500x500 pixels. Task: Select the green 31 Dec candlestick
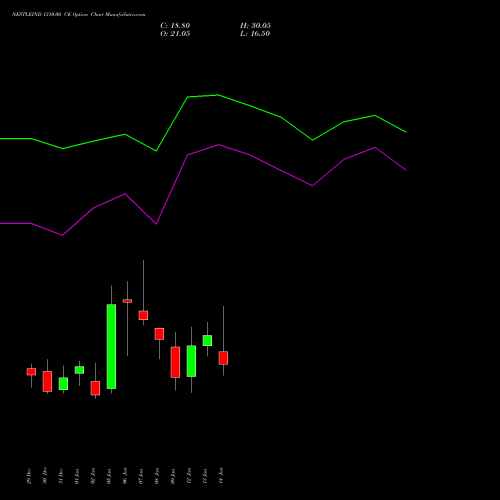coord(63,384)
